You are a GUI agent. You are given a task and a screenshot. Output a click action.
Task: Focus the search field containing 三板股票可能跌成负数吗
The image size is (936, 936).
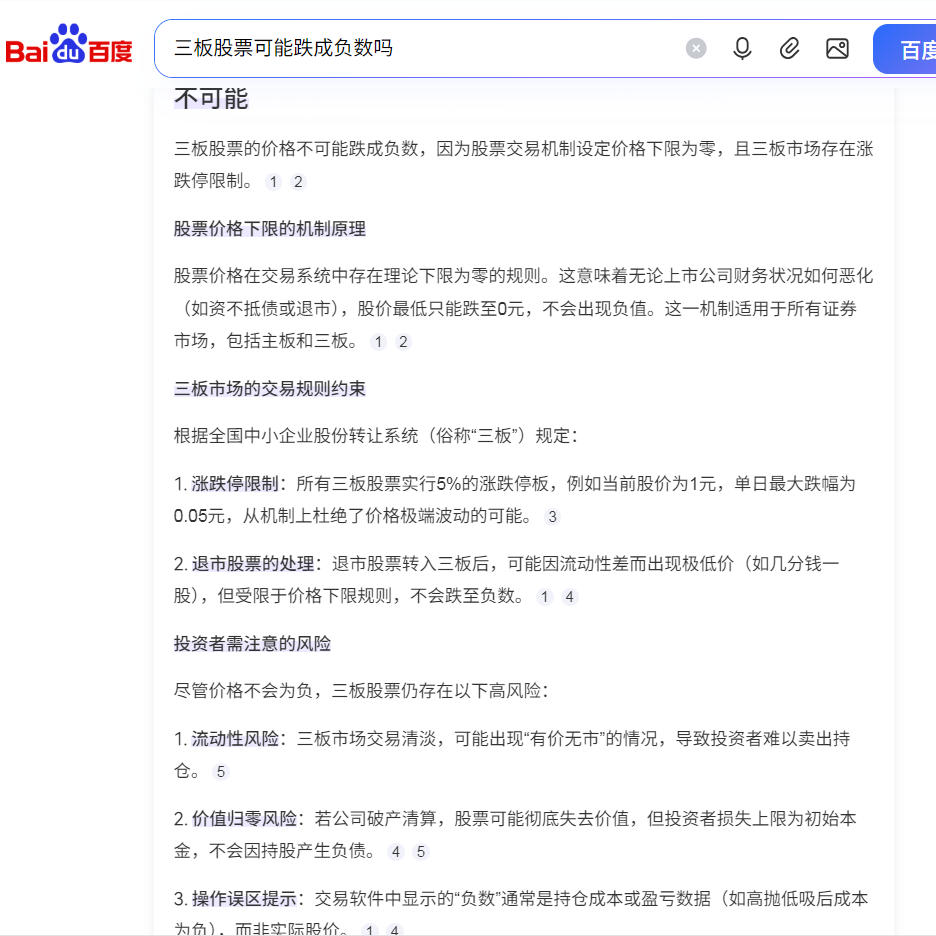418,48
